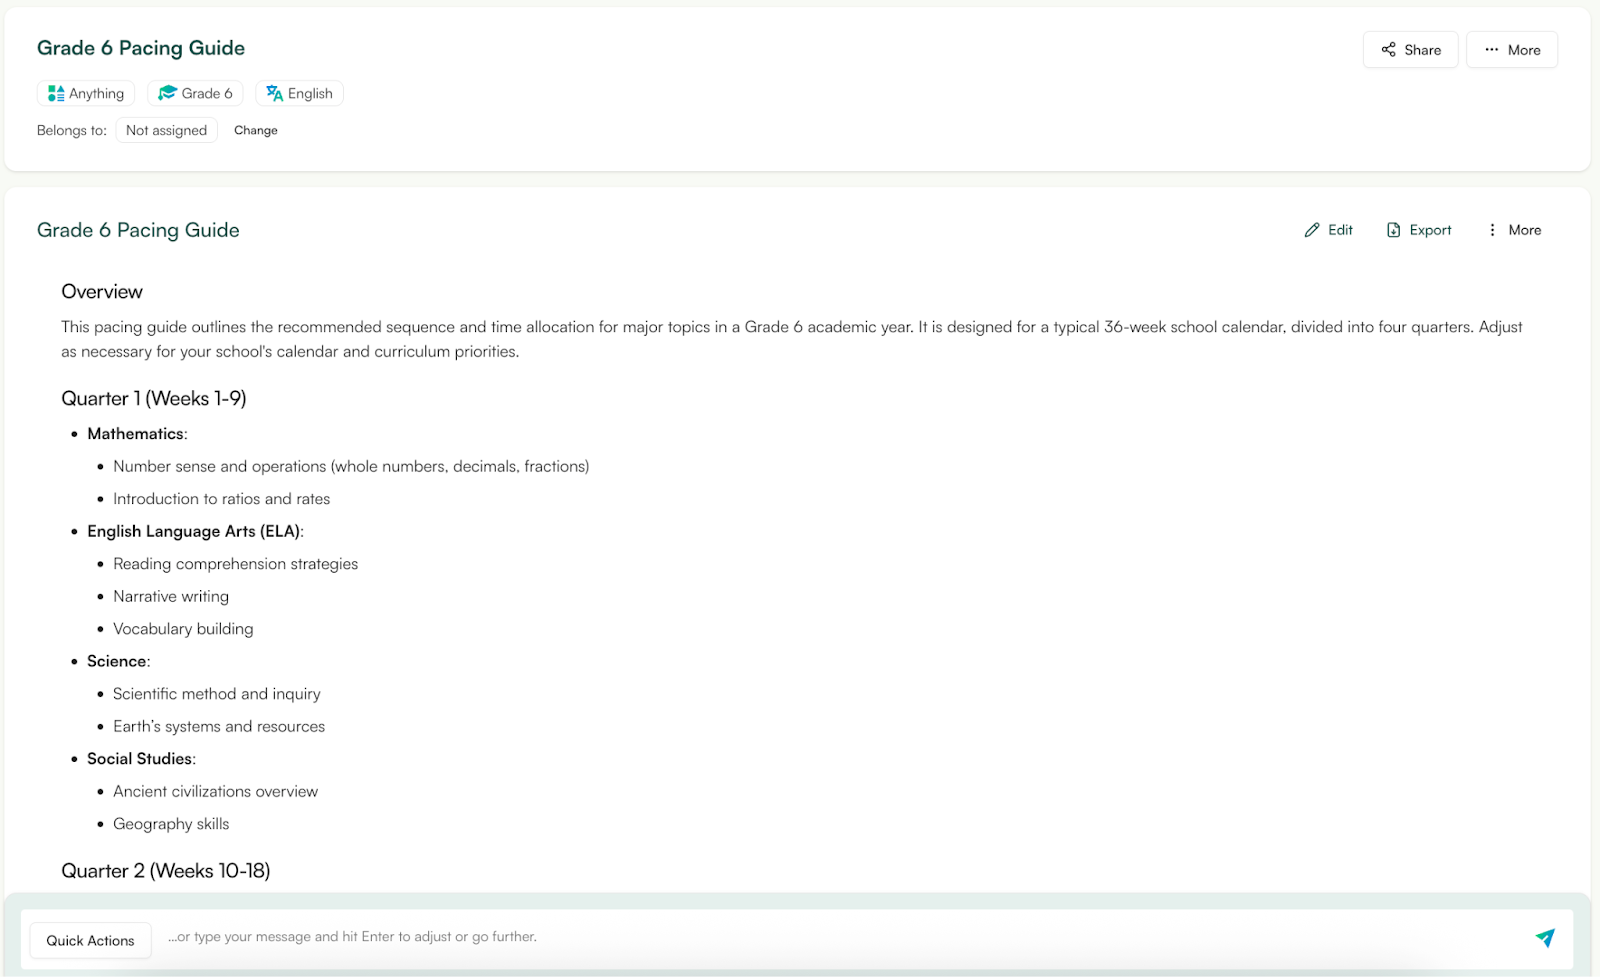
Task: Click the Quarter 2 (Weeks 10-18) heading
Action: [166, 871]
